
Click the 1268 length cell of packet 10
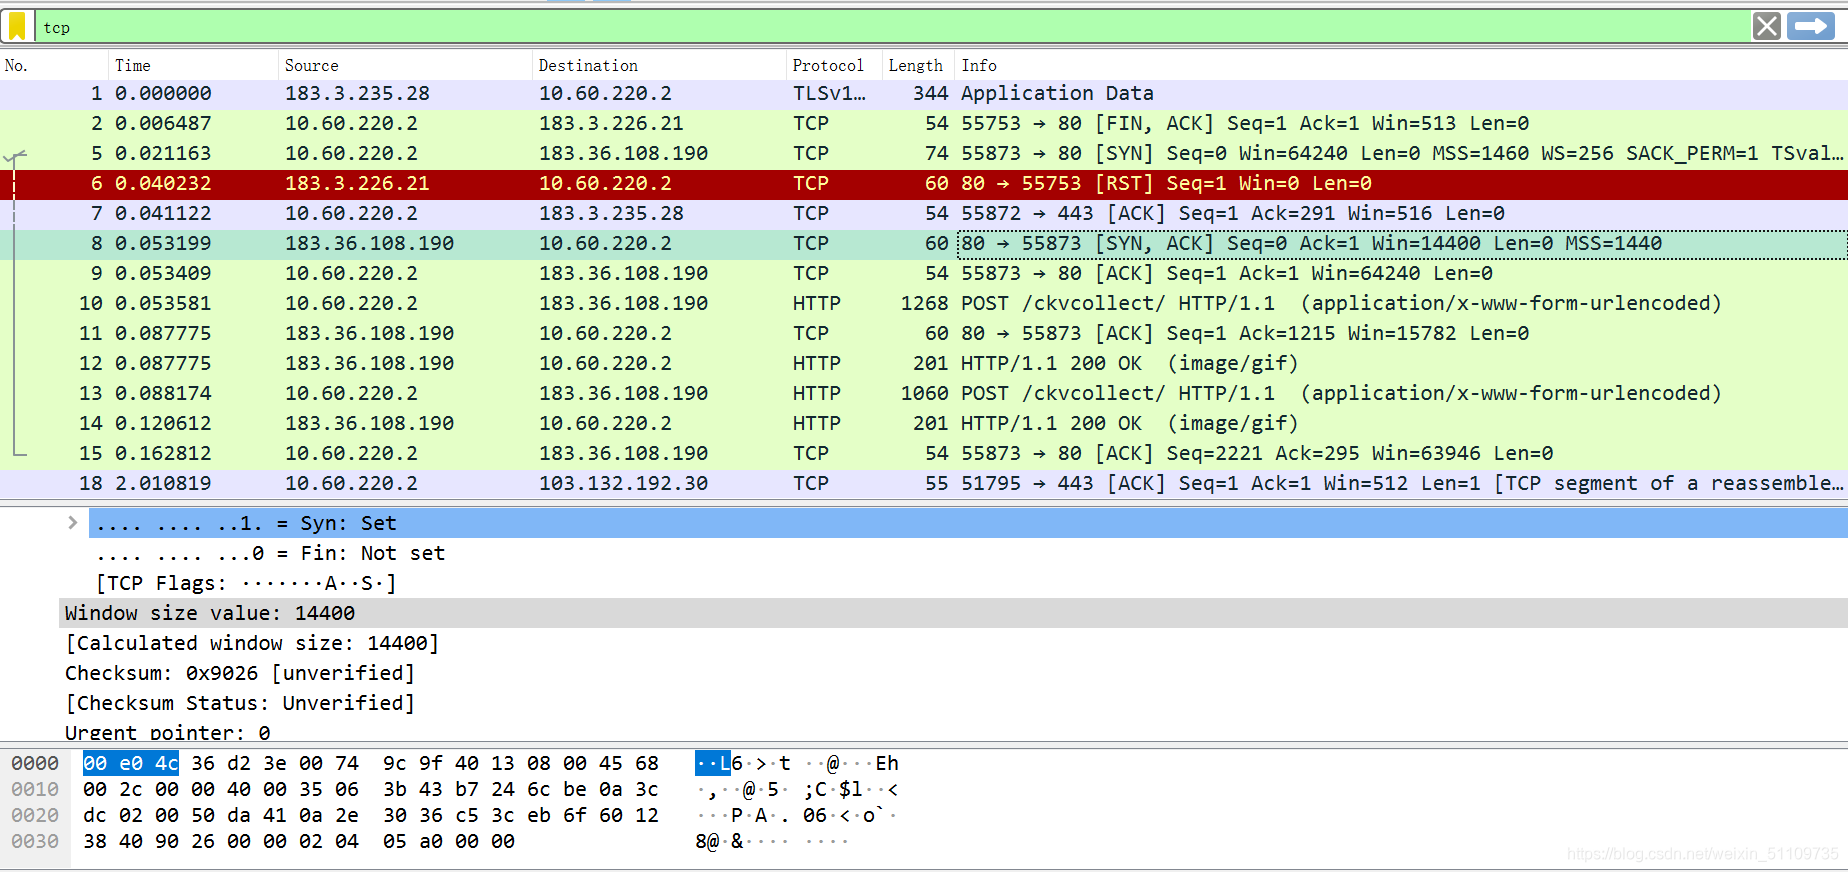(x=924, y=303)
